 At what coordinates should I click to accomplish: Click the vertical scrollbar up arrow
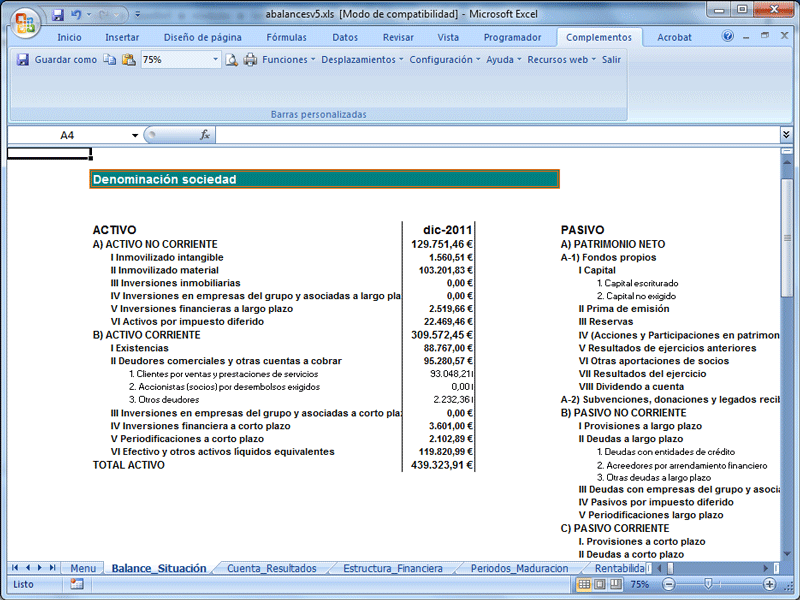[786, 162]
